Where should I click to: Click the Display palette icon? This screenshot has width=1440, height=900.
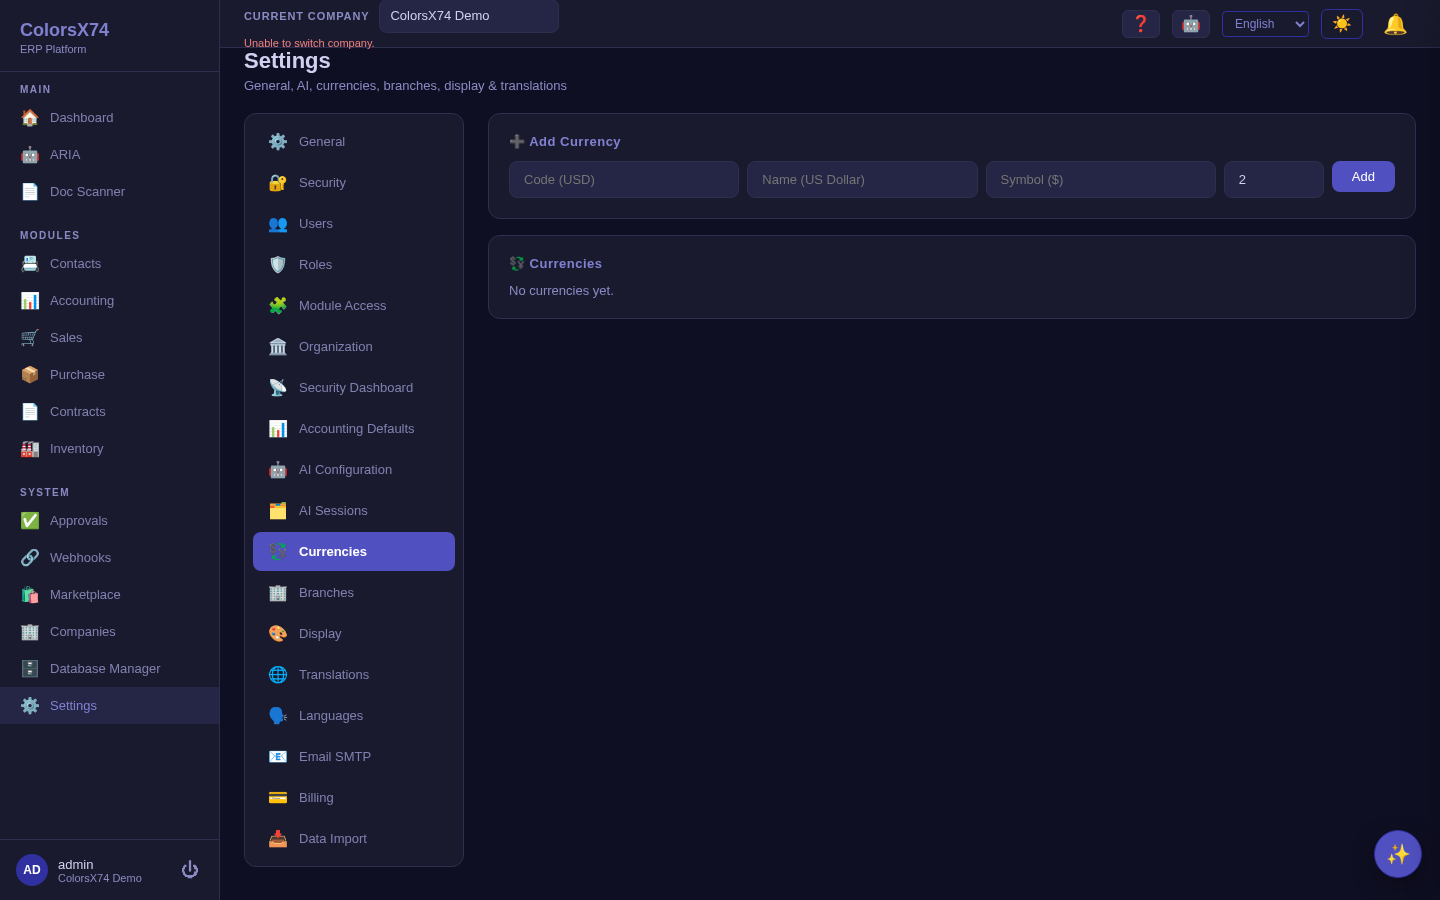278,634
